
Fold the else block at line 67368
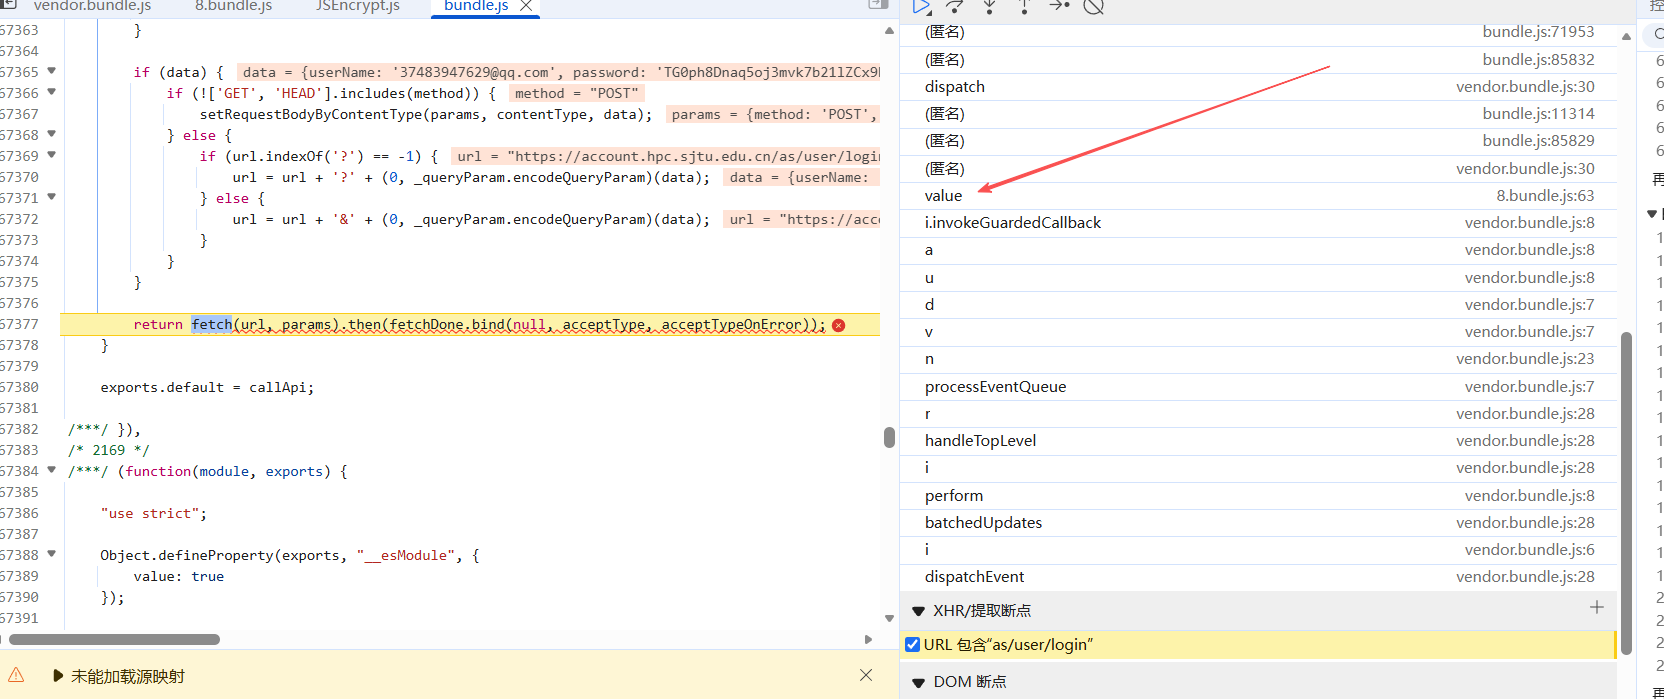[51, 134]
